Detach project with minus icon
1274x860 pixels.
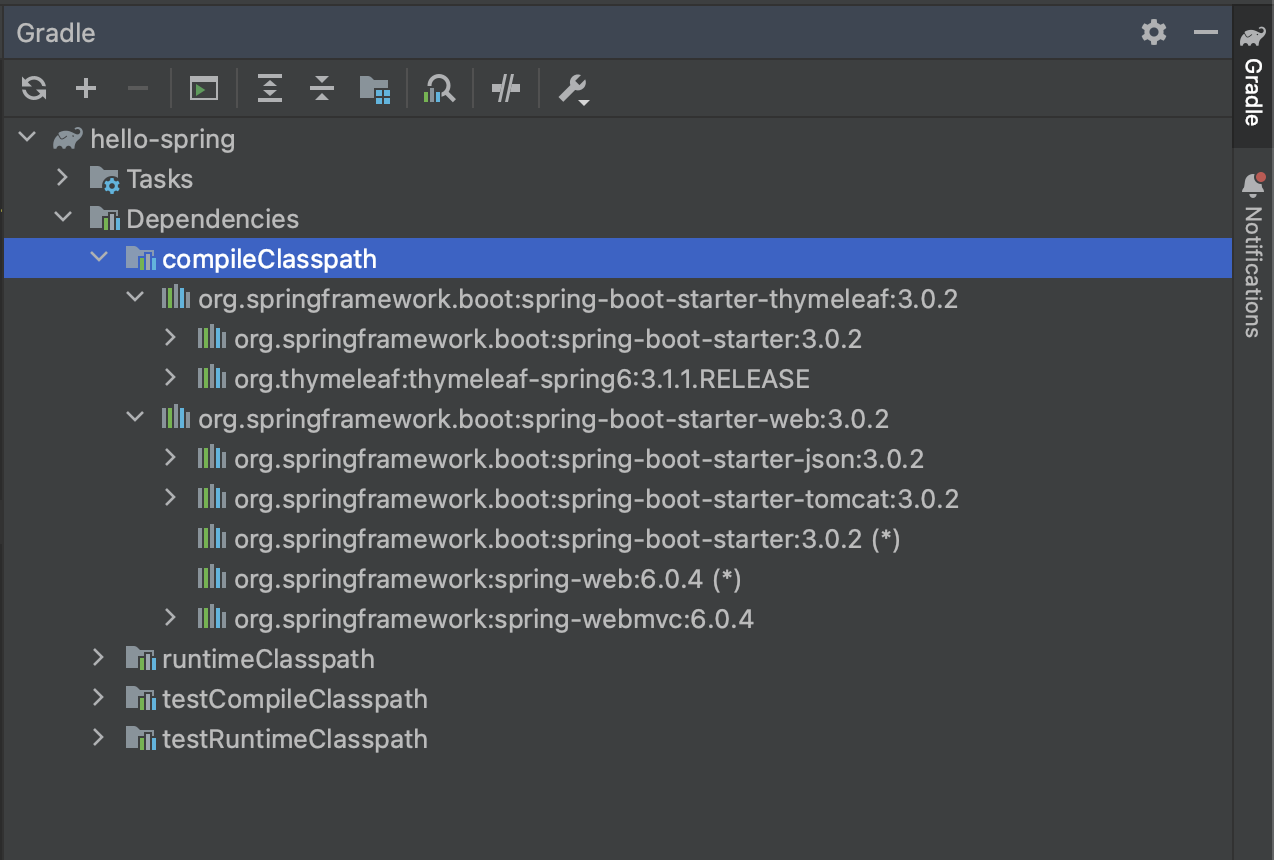(x=138, y=89)
